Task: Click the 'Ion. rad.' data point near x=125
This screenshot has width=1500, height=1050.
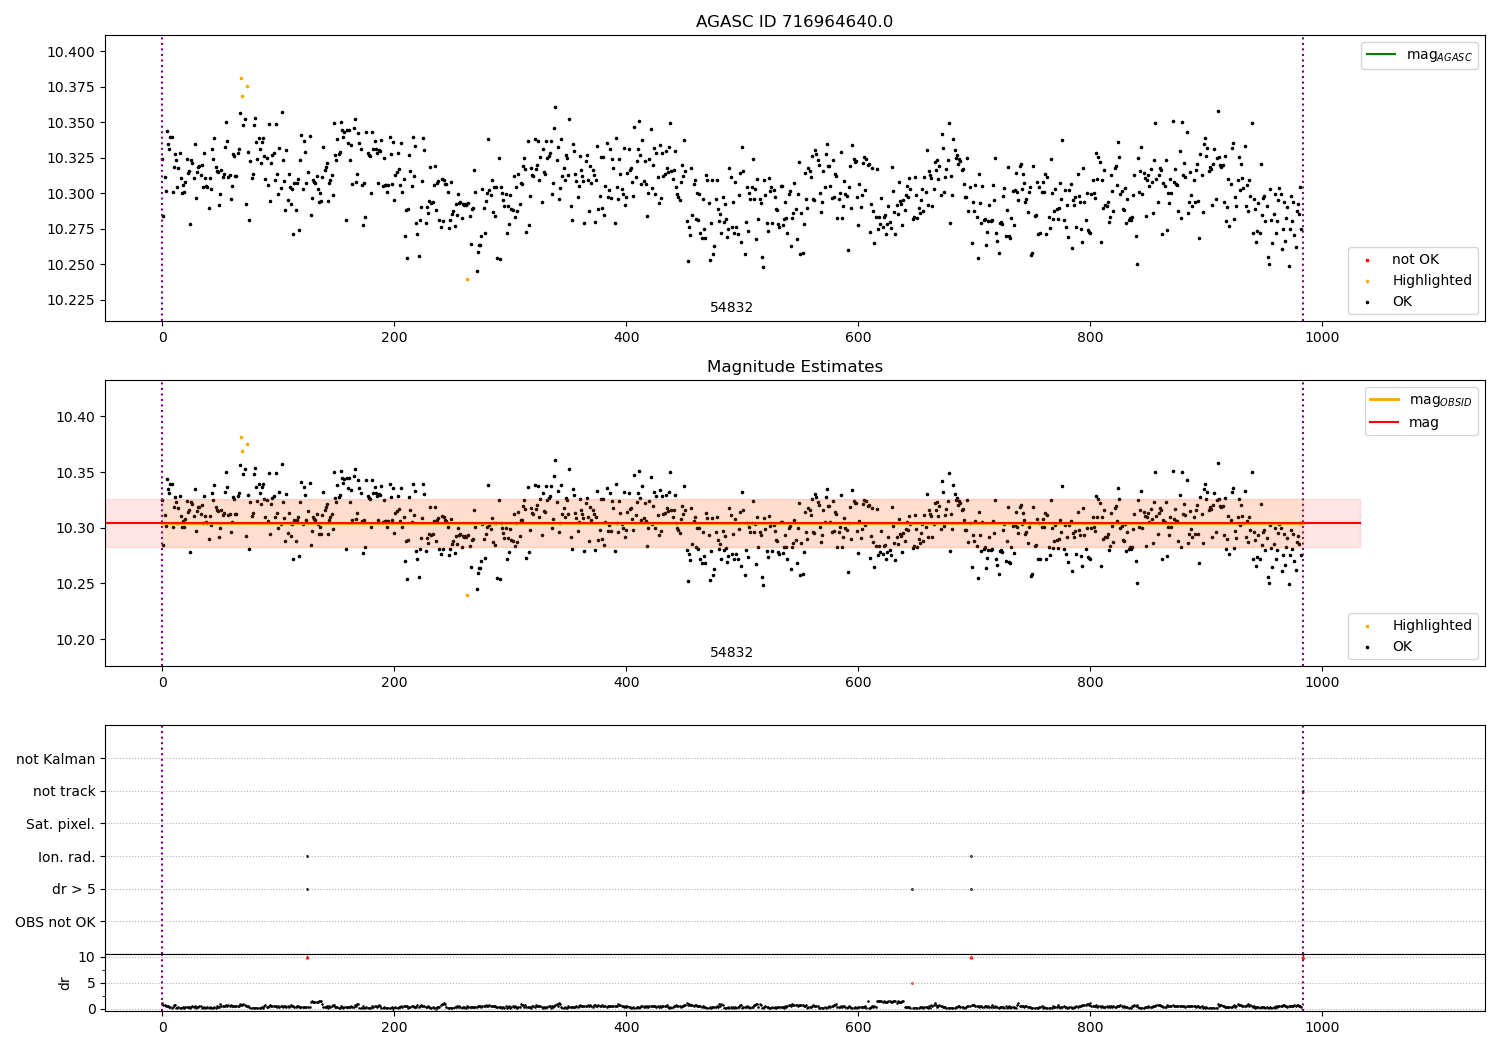Action: [x=307, y=856]
